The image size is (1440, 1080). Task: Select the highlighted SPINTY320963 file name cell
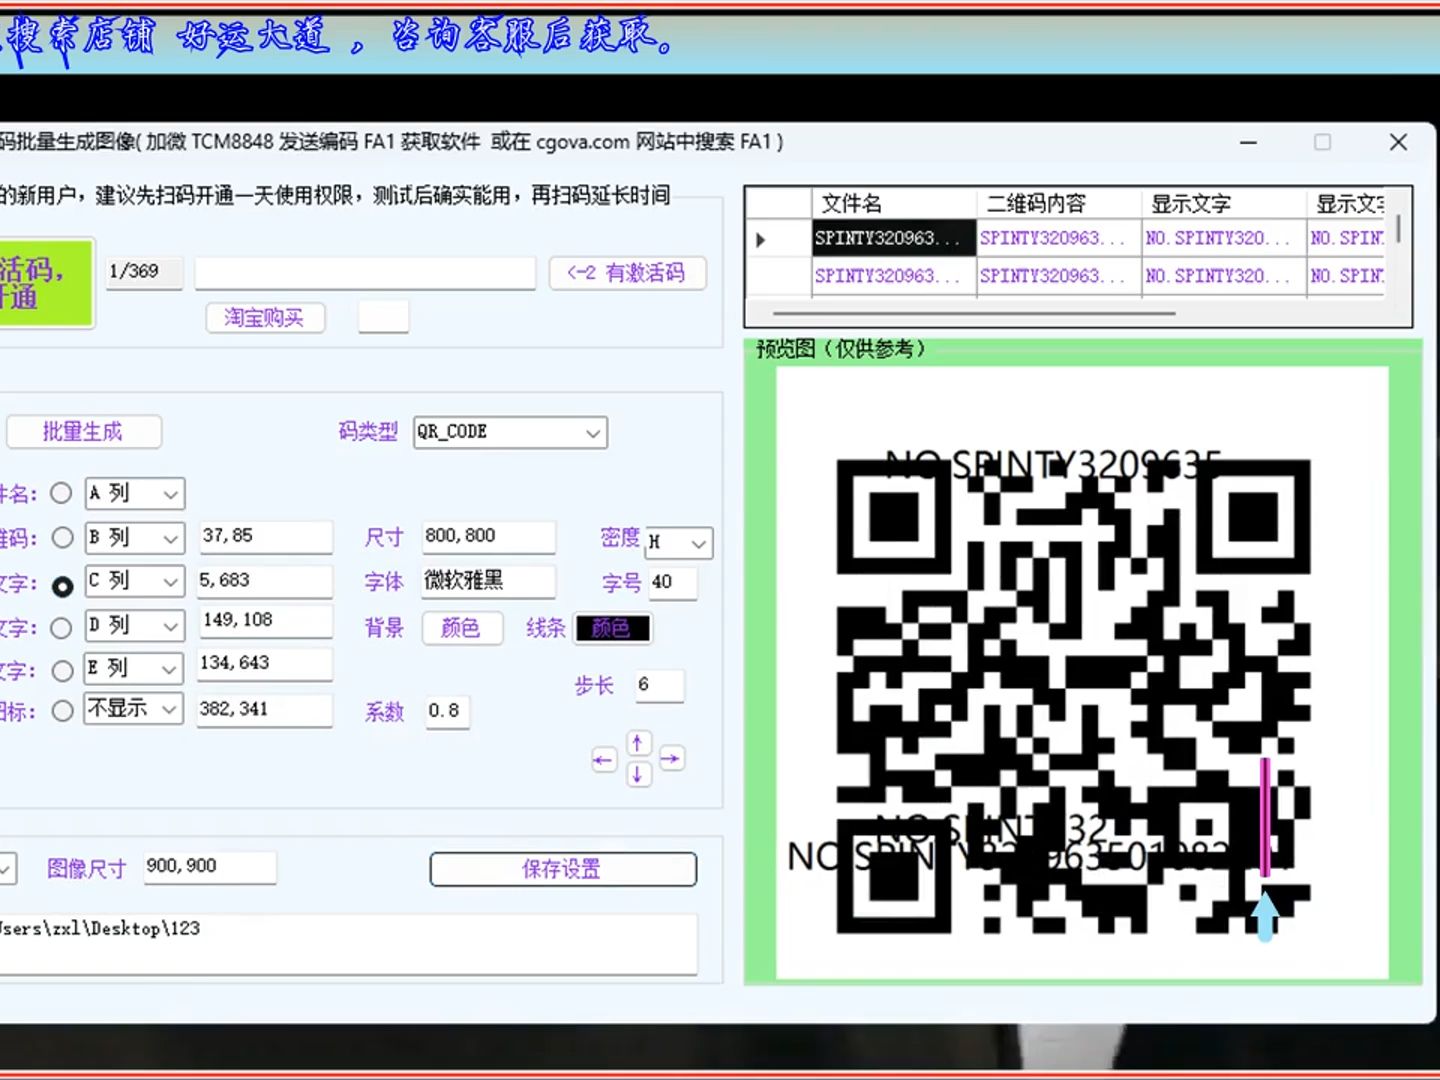point(894,238)
